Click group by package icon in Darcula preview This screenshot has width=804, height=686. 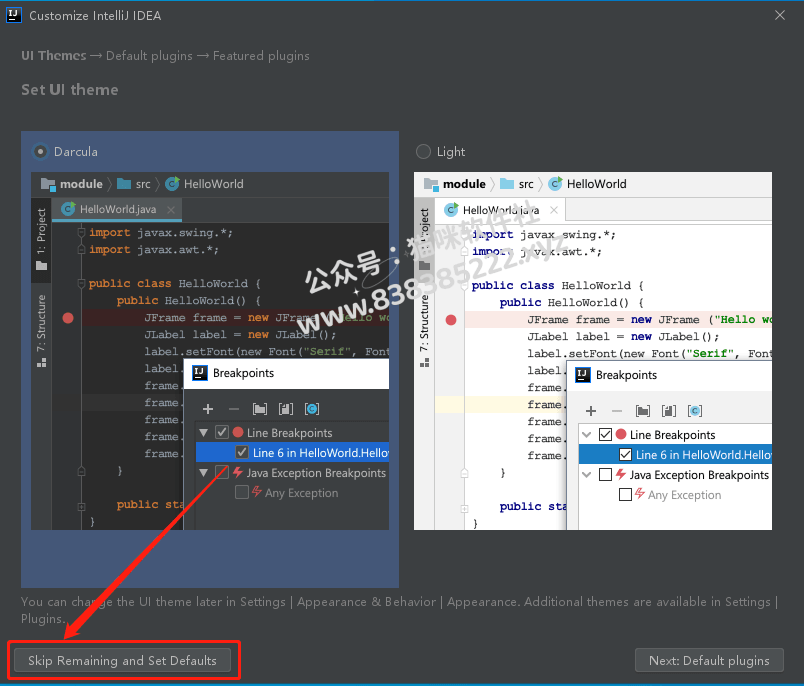[x=260, y=409]
